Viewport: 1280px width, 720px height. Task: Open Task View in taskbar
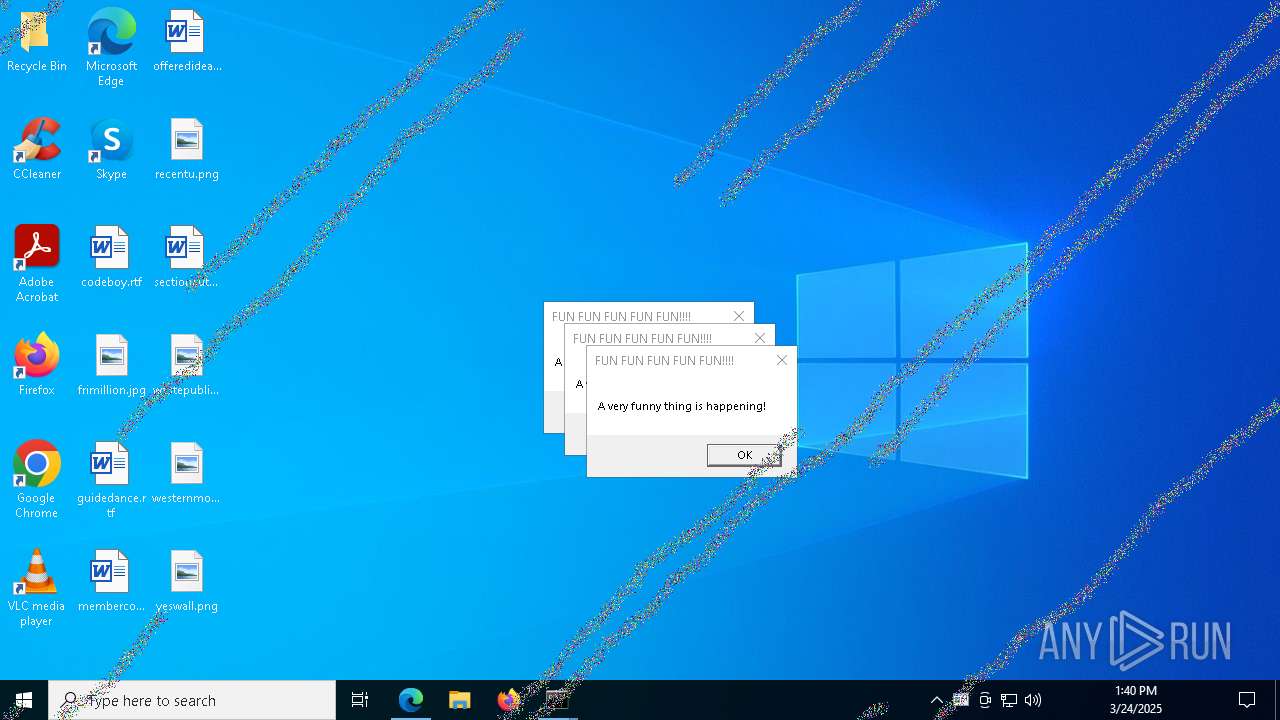click(360, 700)
